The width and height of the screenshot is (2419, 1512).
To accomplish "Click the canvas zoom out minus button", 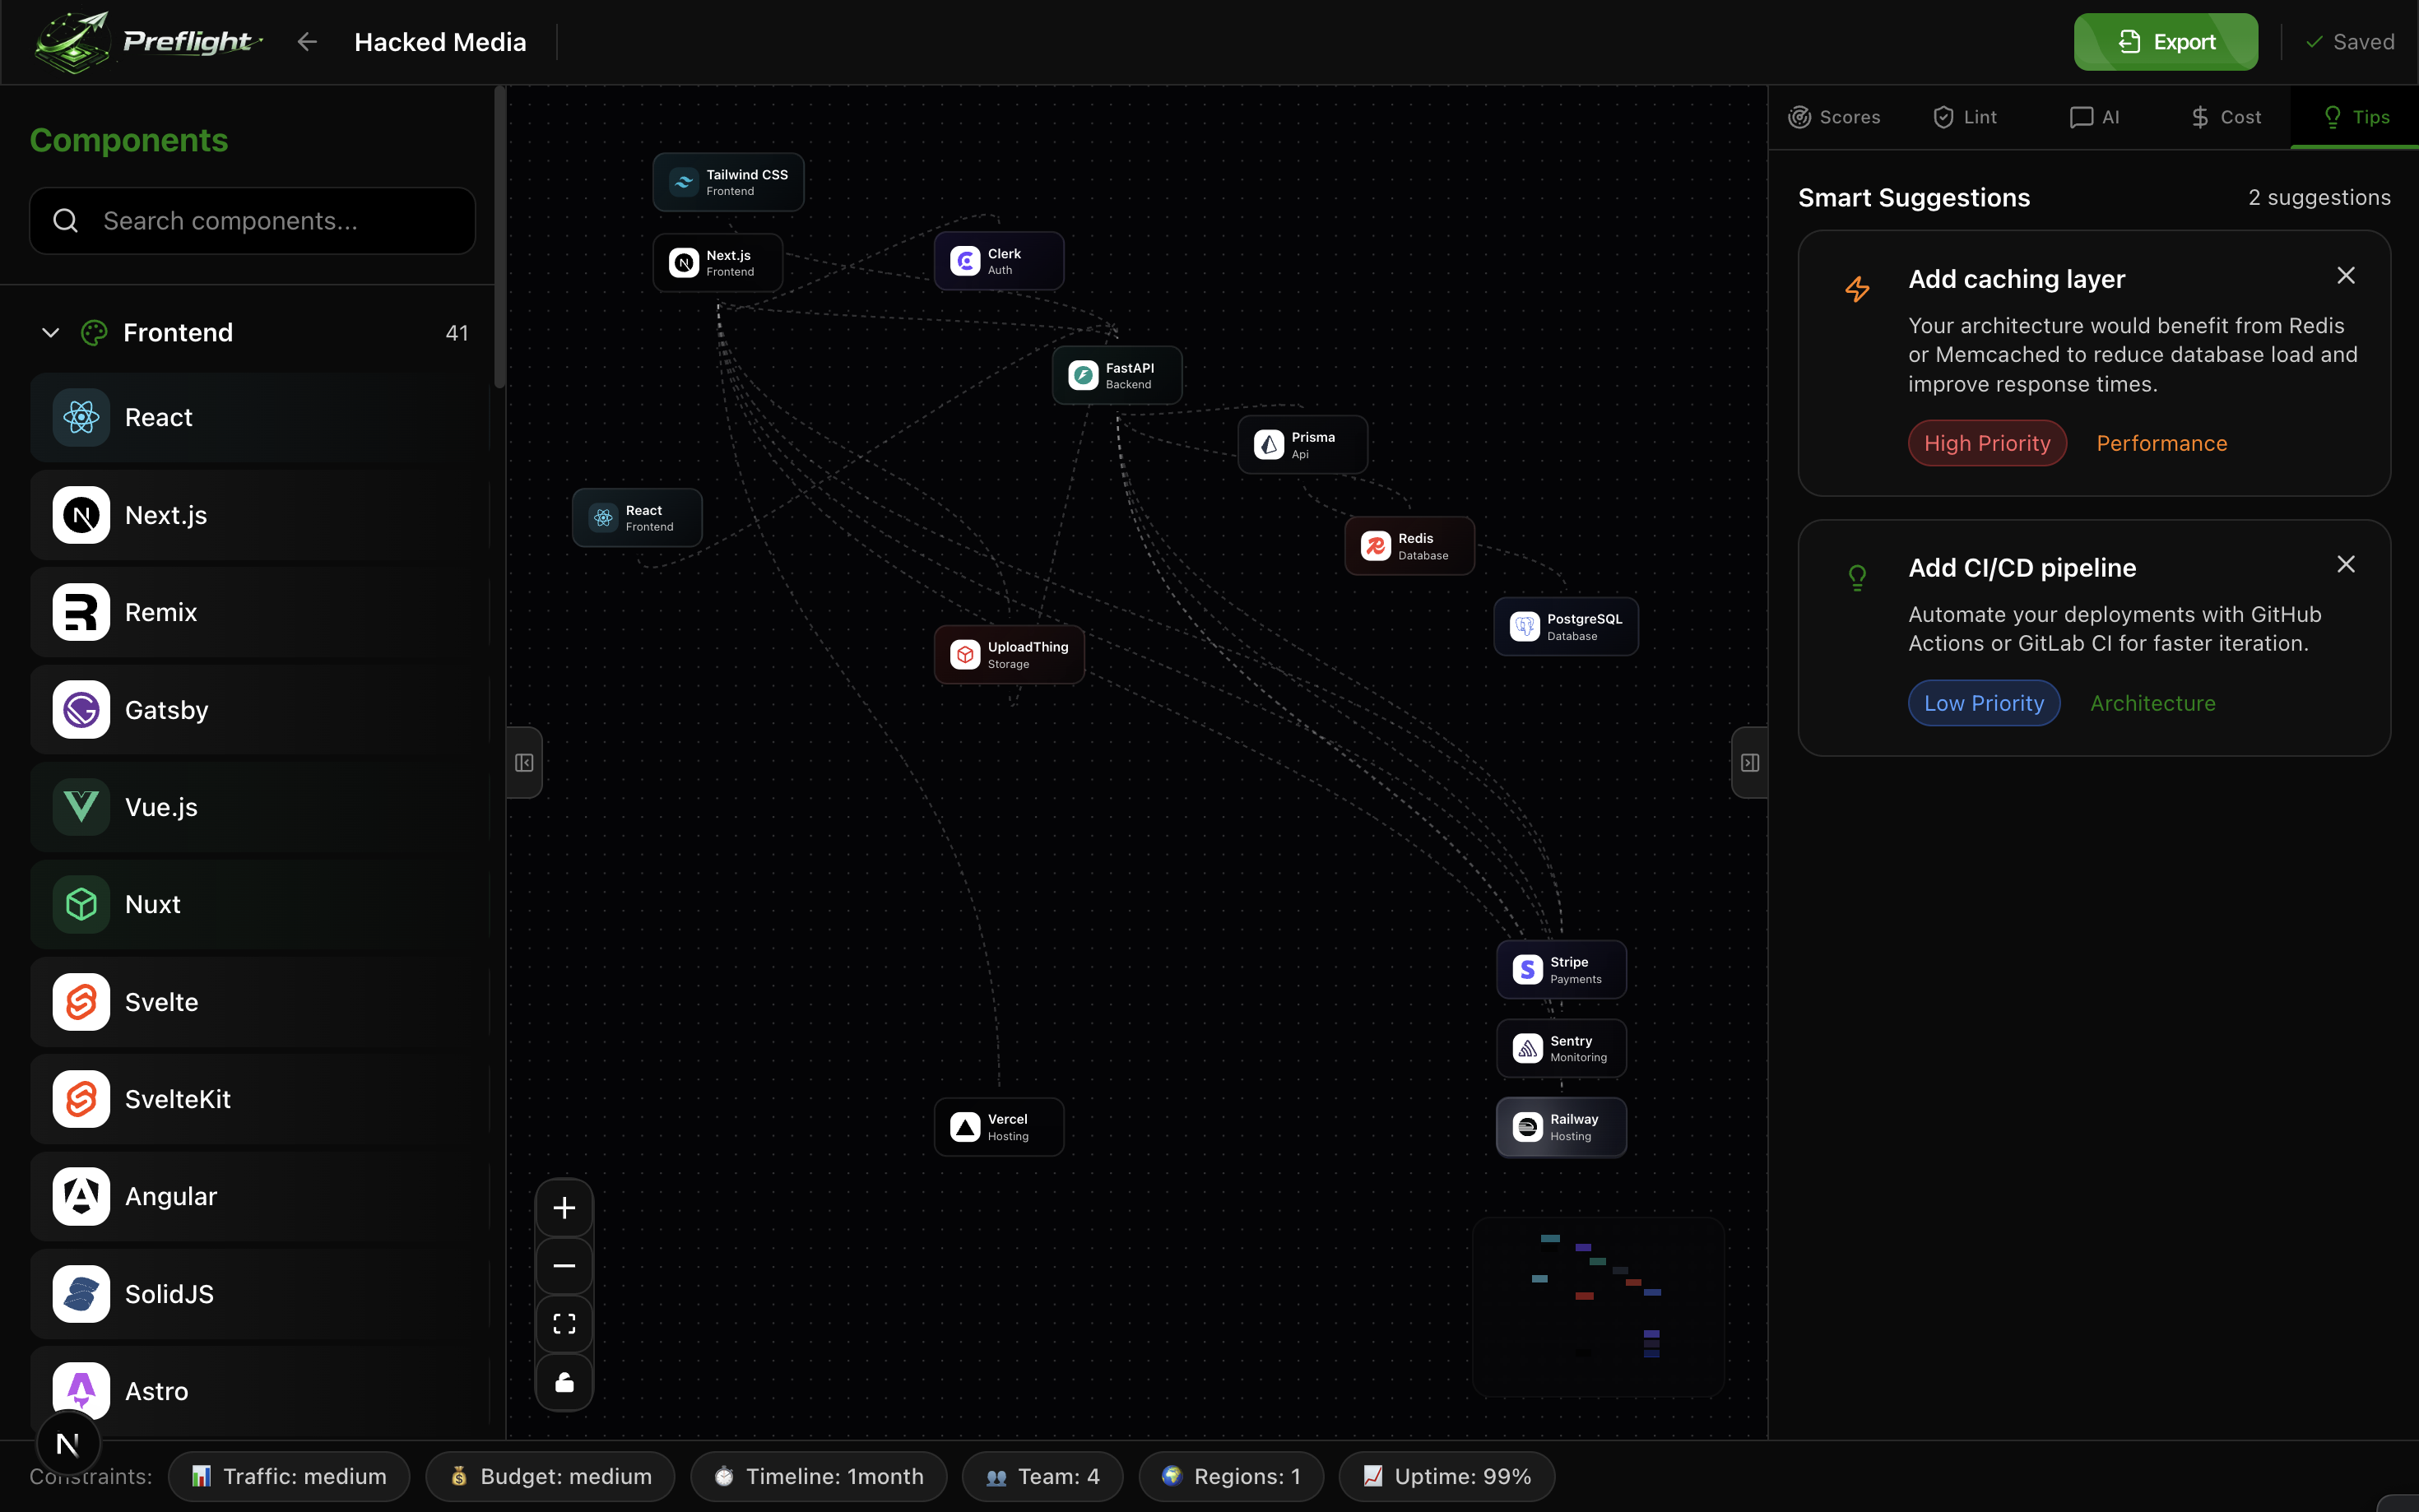I will point(564,1266).
